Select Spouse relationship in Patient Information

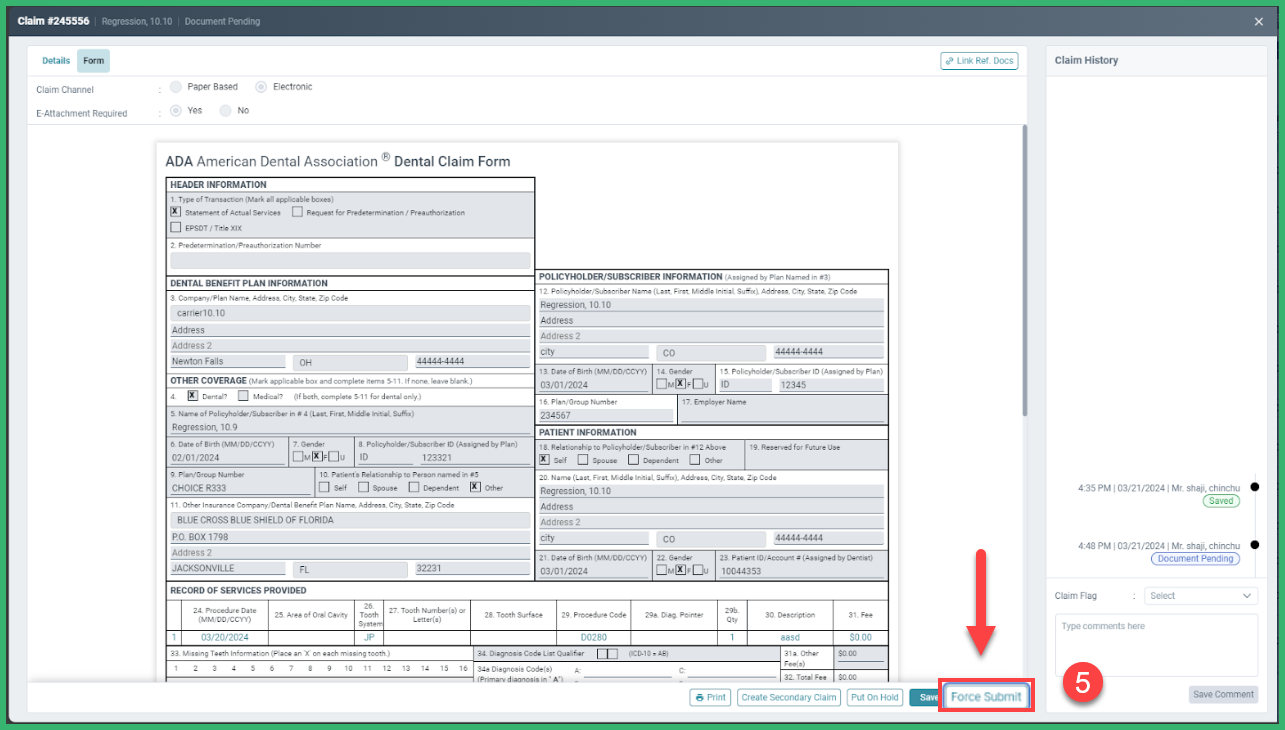(582, 458)
